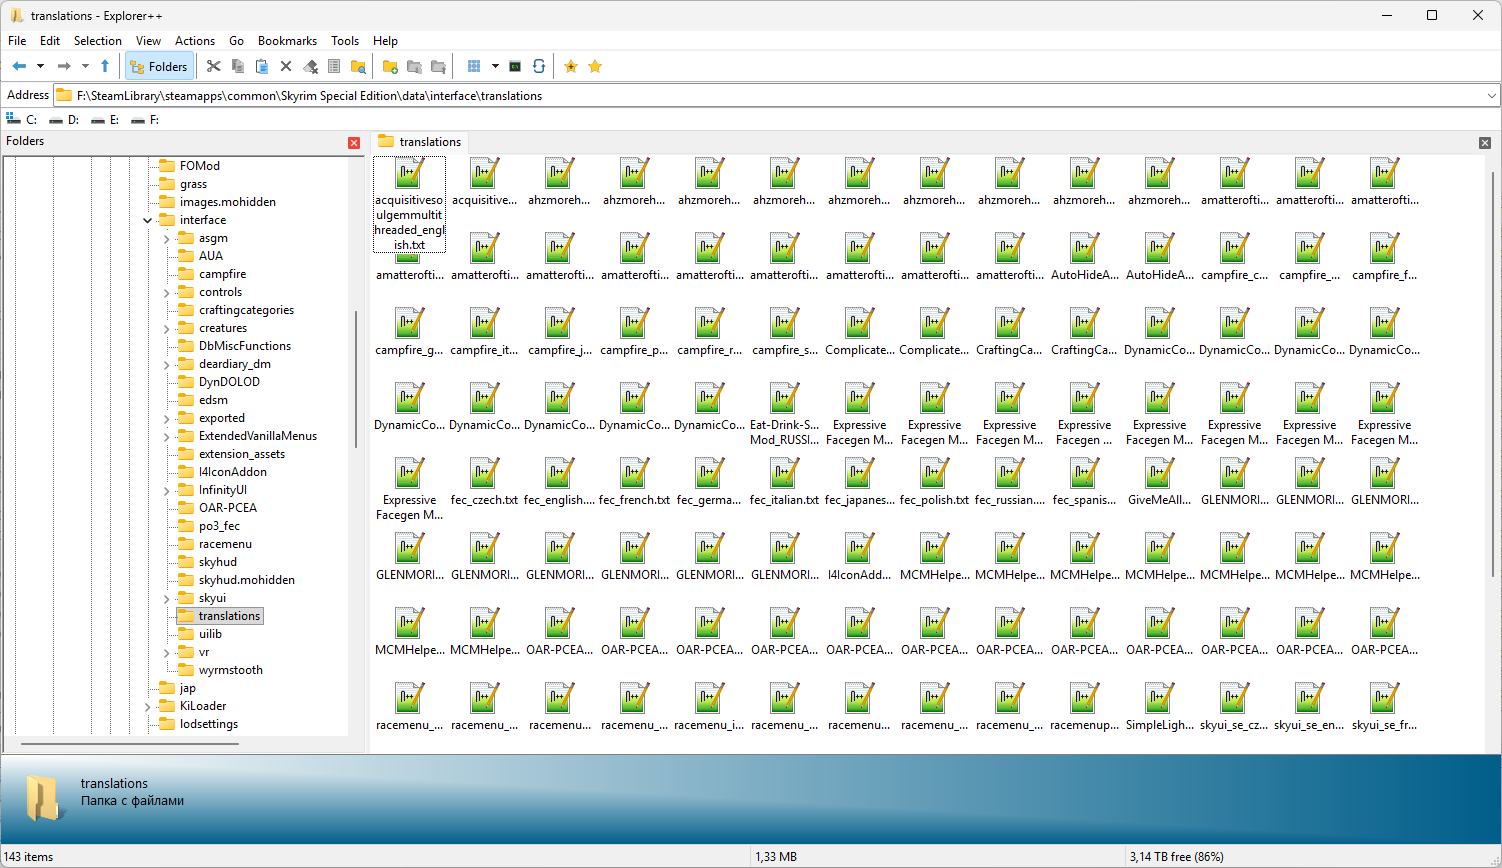Image resolution: width=1502 pixels, height=868 pixels.
Task: Open the Bookmarks menu
Action: 287,41
